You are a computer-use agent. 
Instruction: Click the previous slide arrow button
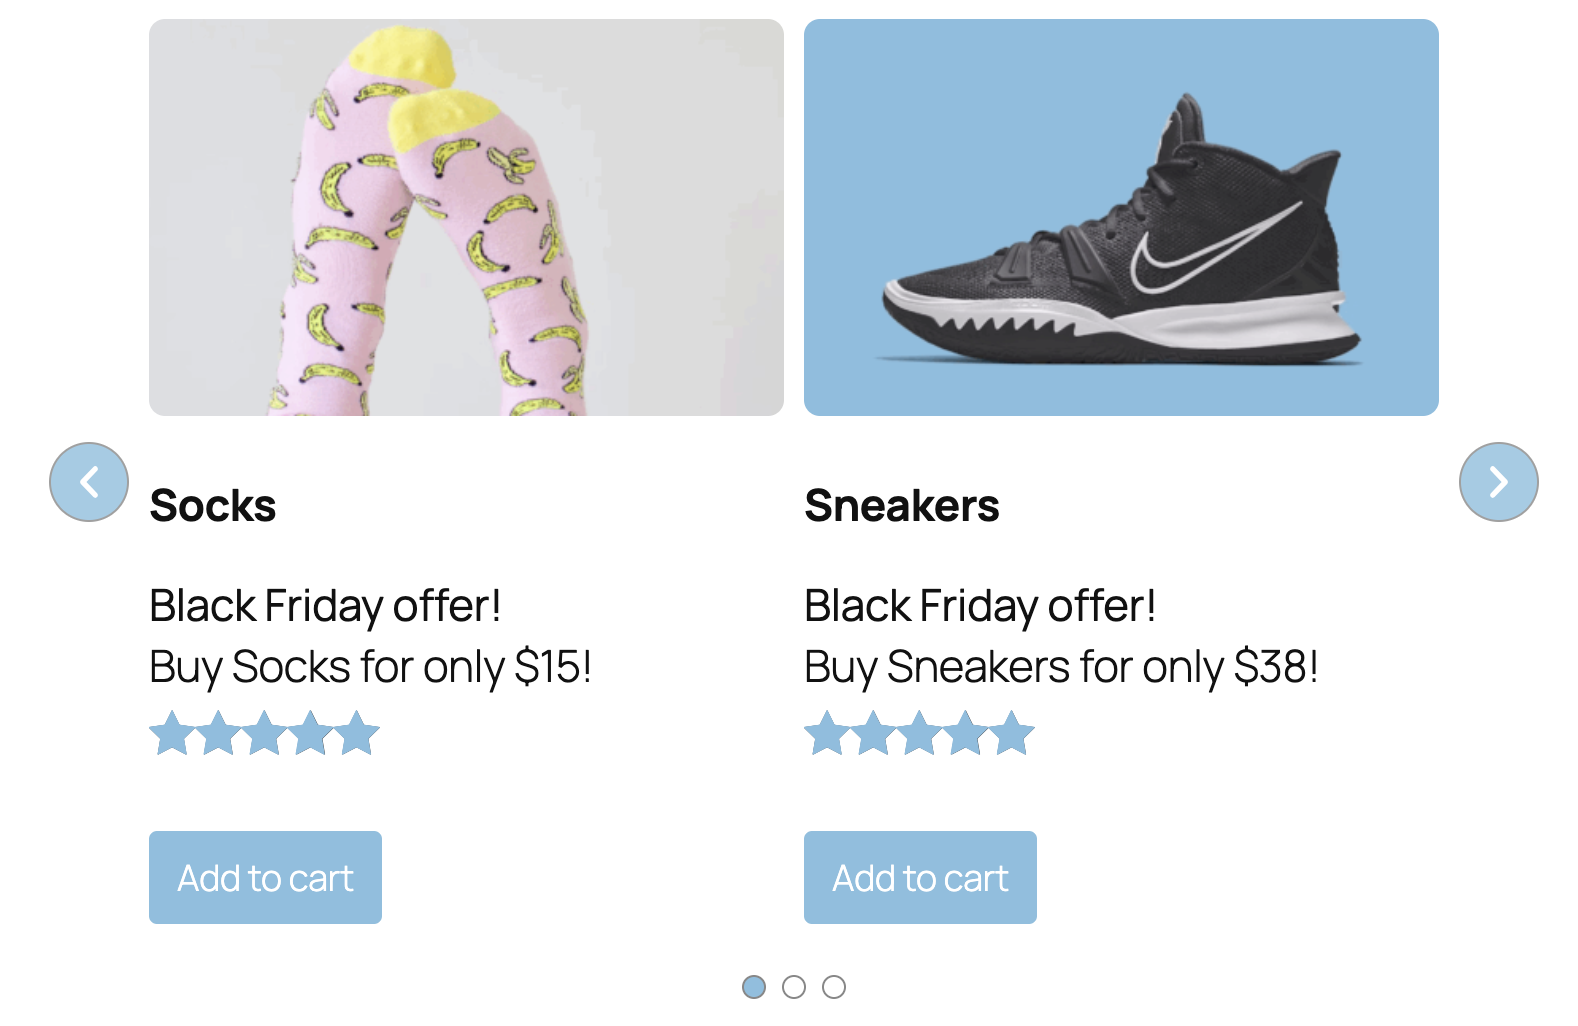[89, 482]
